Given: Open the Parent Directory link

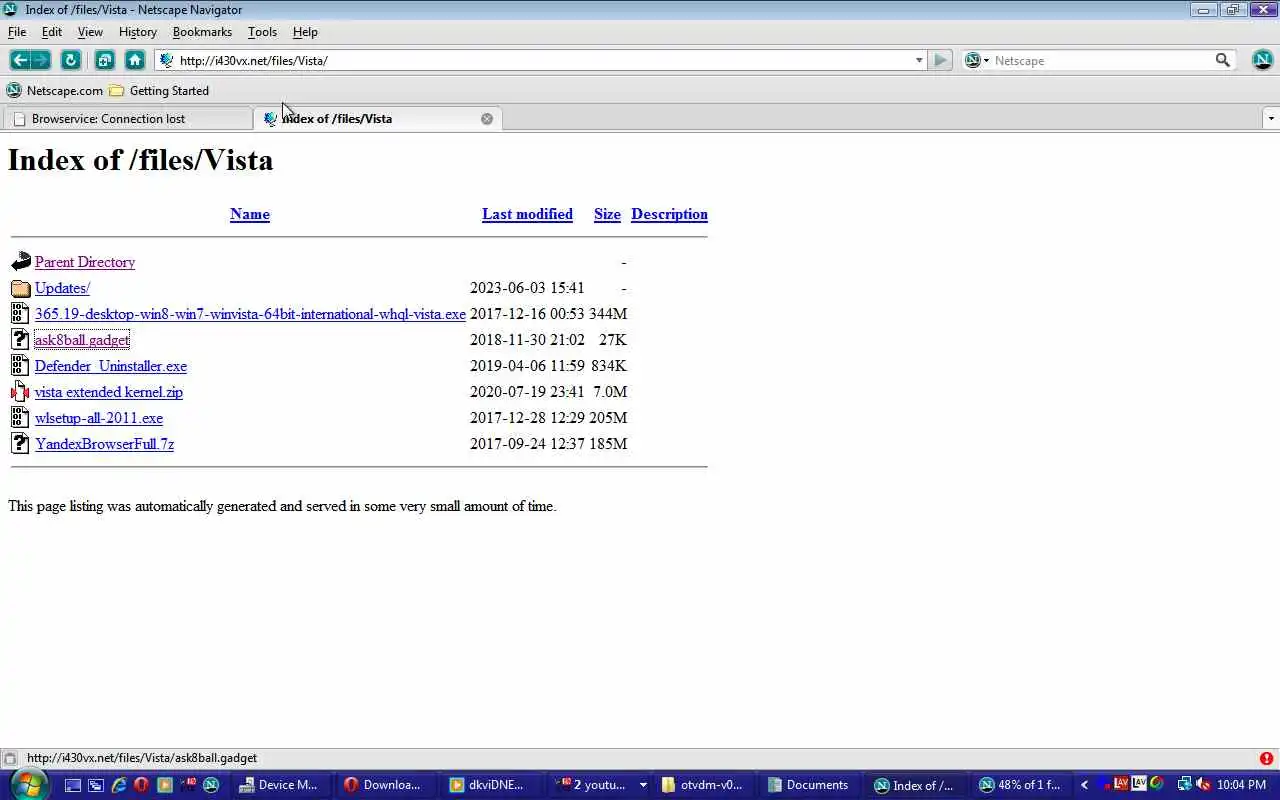Looking at the screenshot, I should tap(85, 262).
